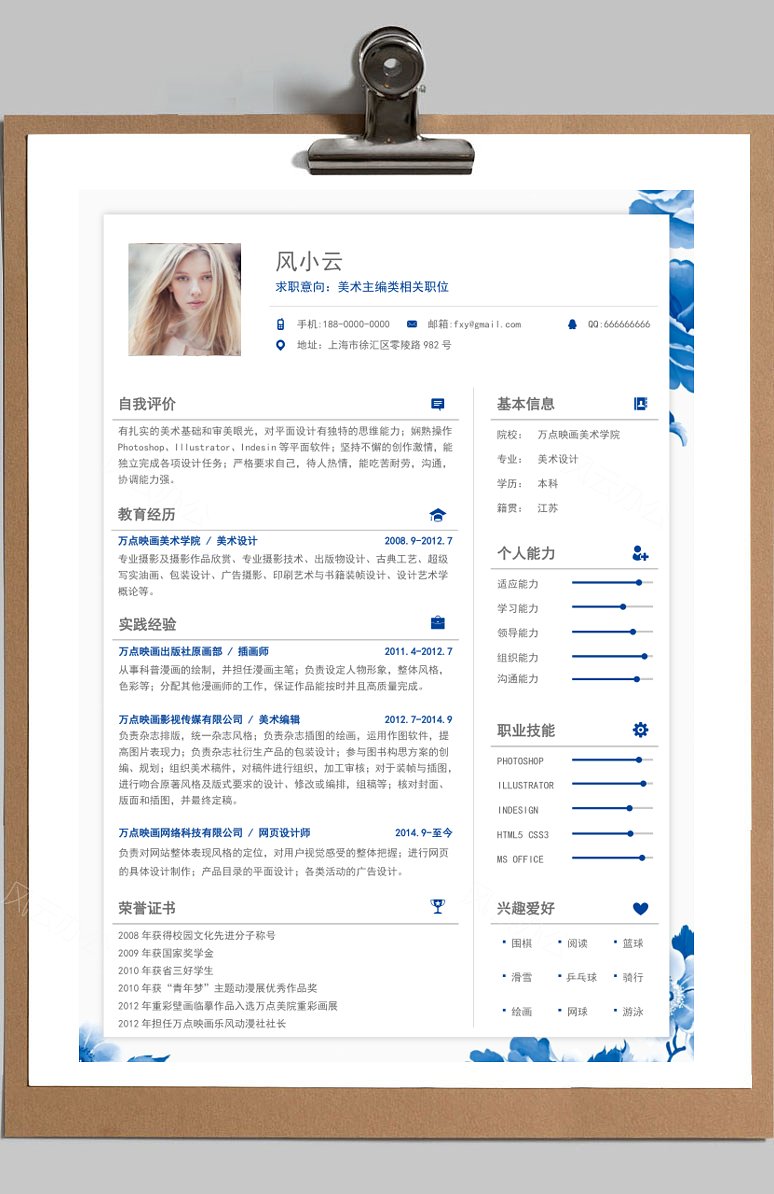Click the 兴趣爱好 heading
Image resolution: width=774 pixels, height=1194 pixels.
[x=526, y=908]
